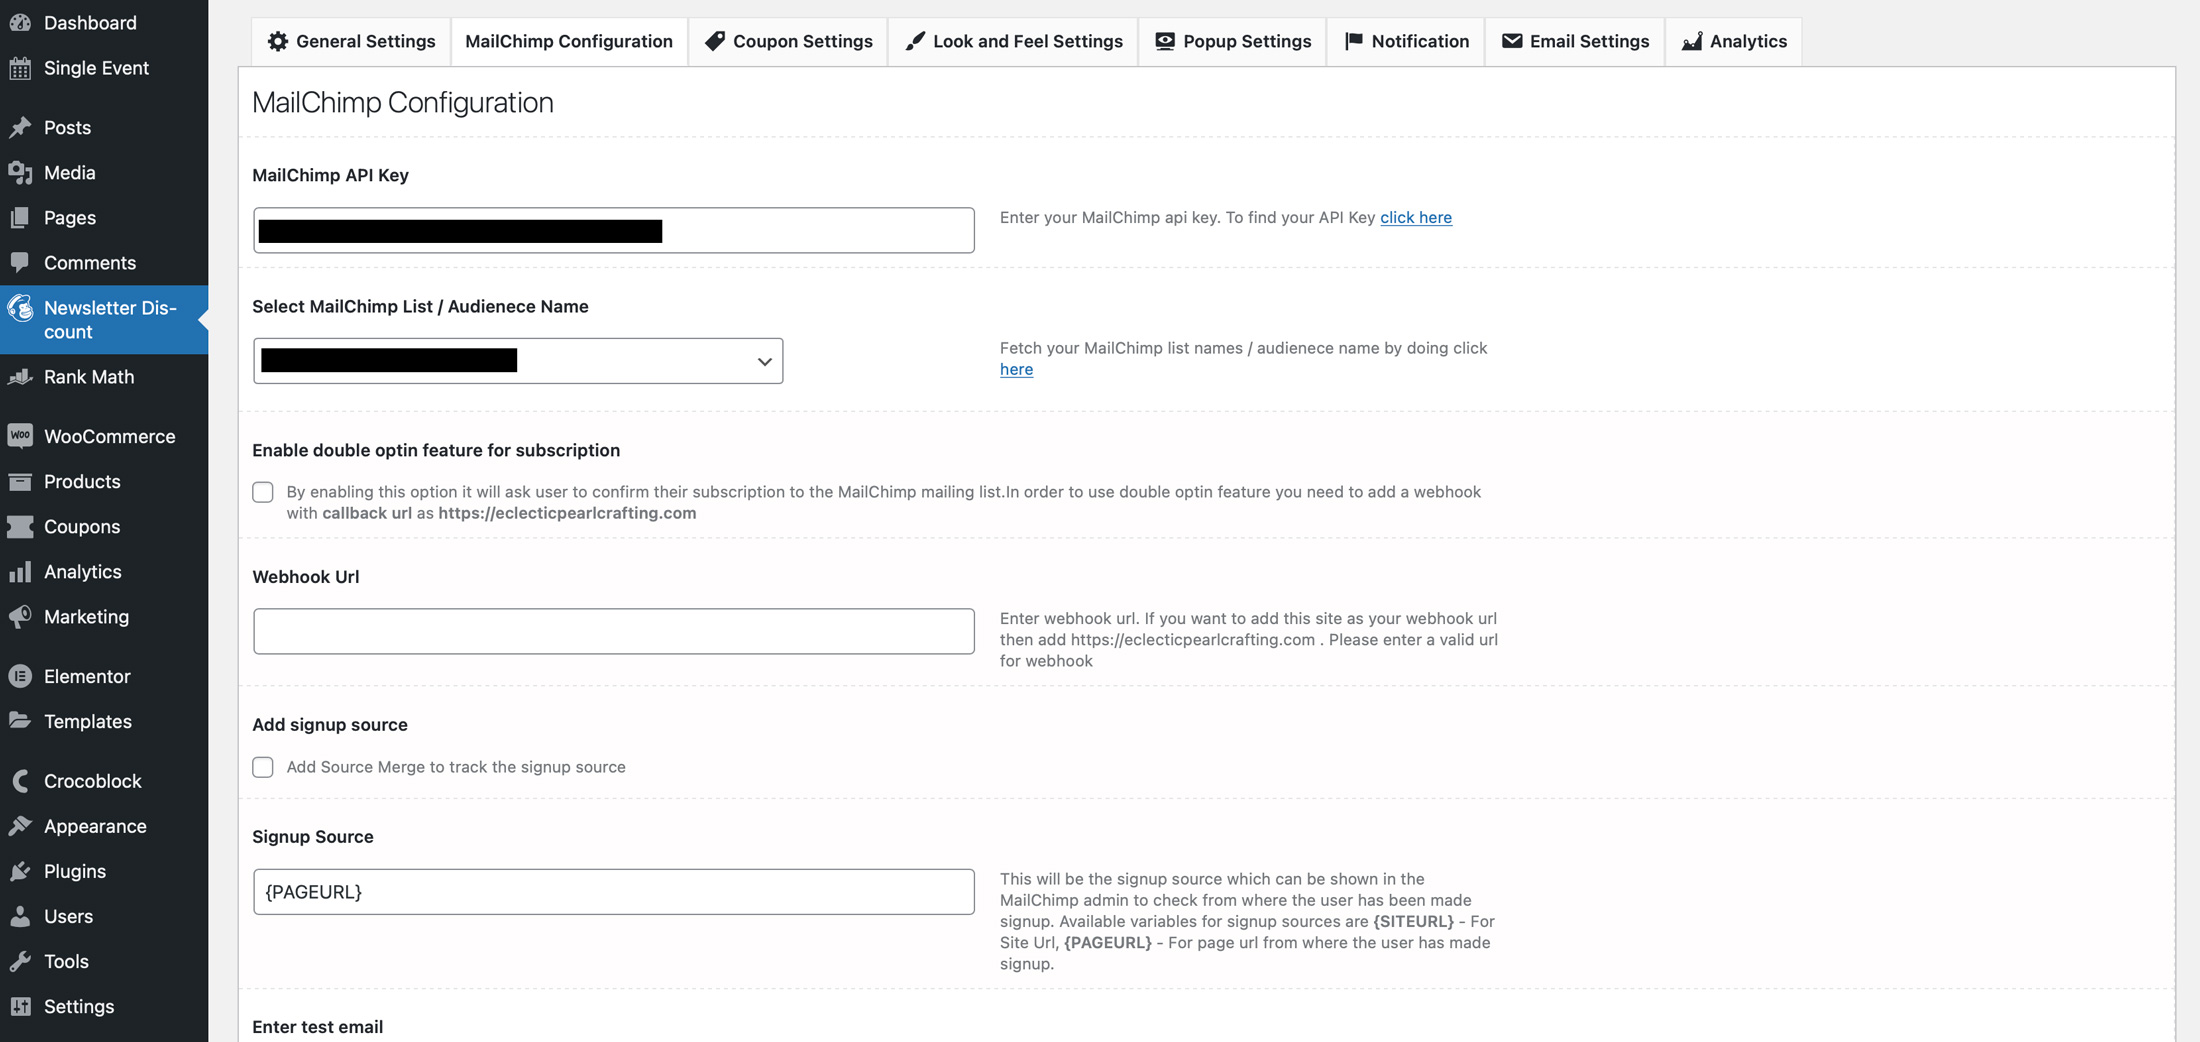Image resolution: width=2200 pixels, height=1042 pixels.
Task: Click the Plugins plug icon
Action: pos(20,871)
